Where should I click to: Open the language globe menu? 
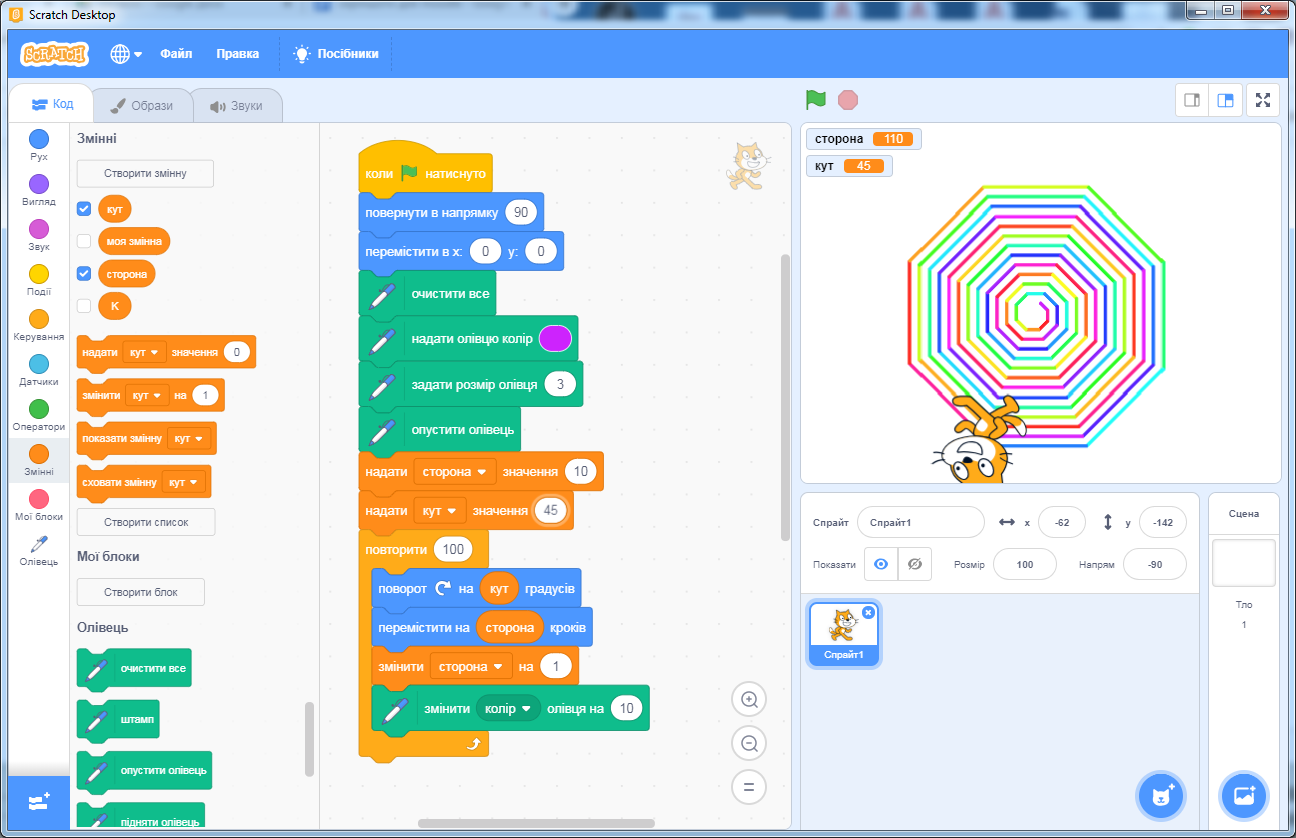click(126, 54)
